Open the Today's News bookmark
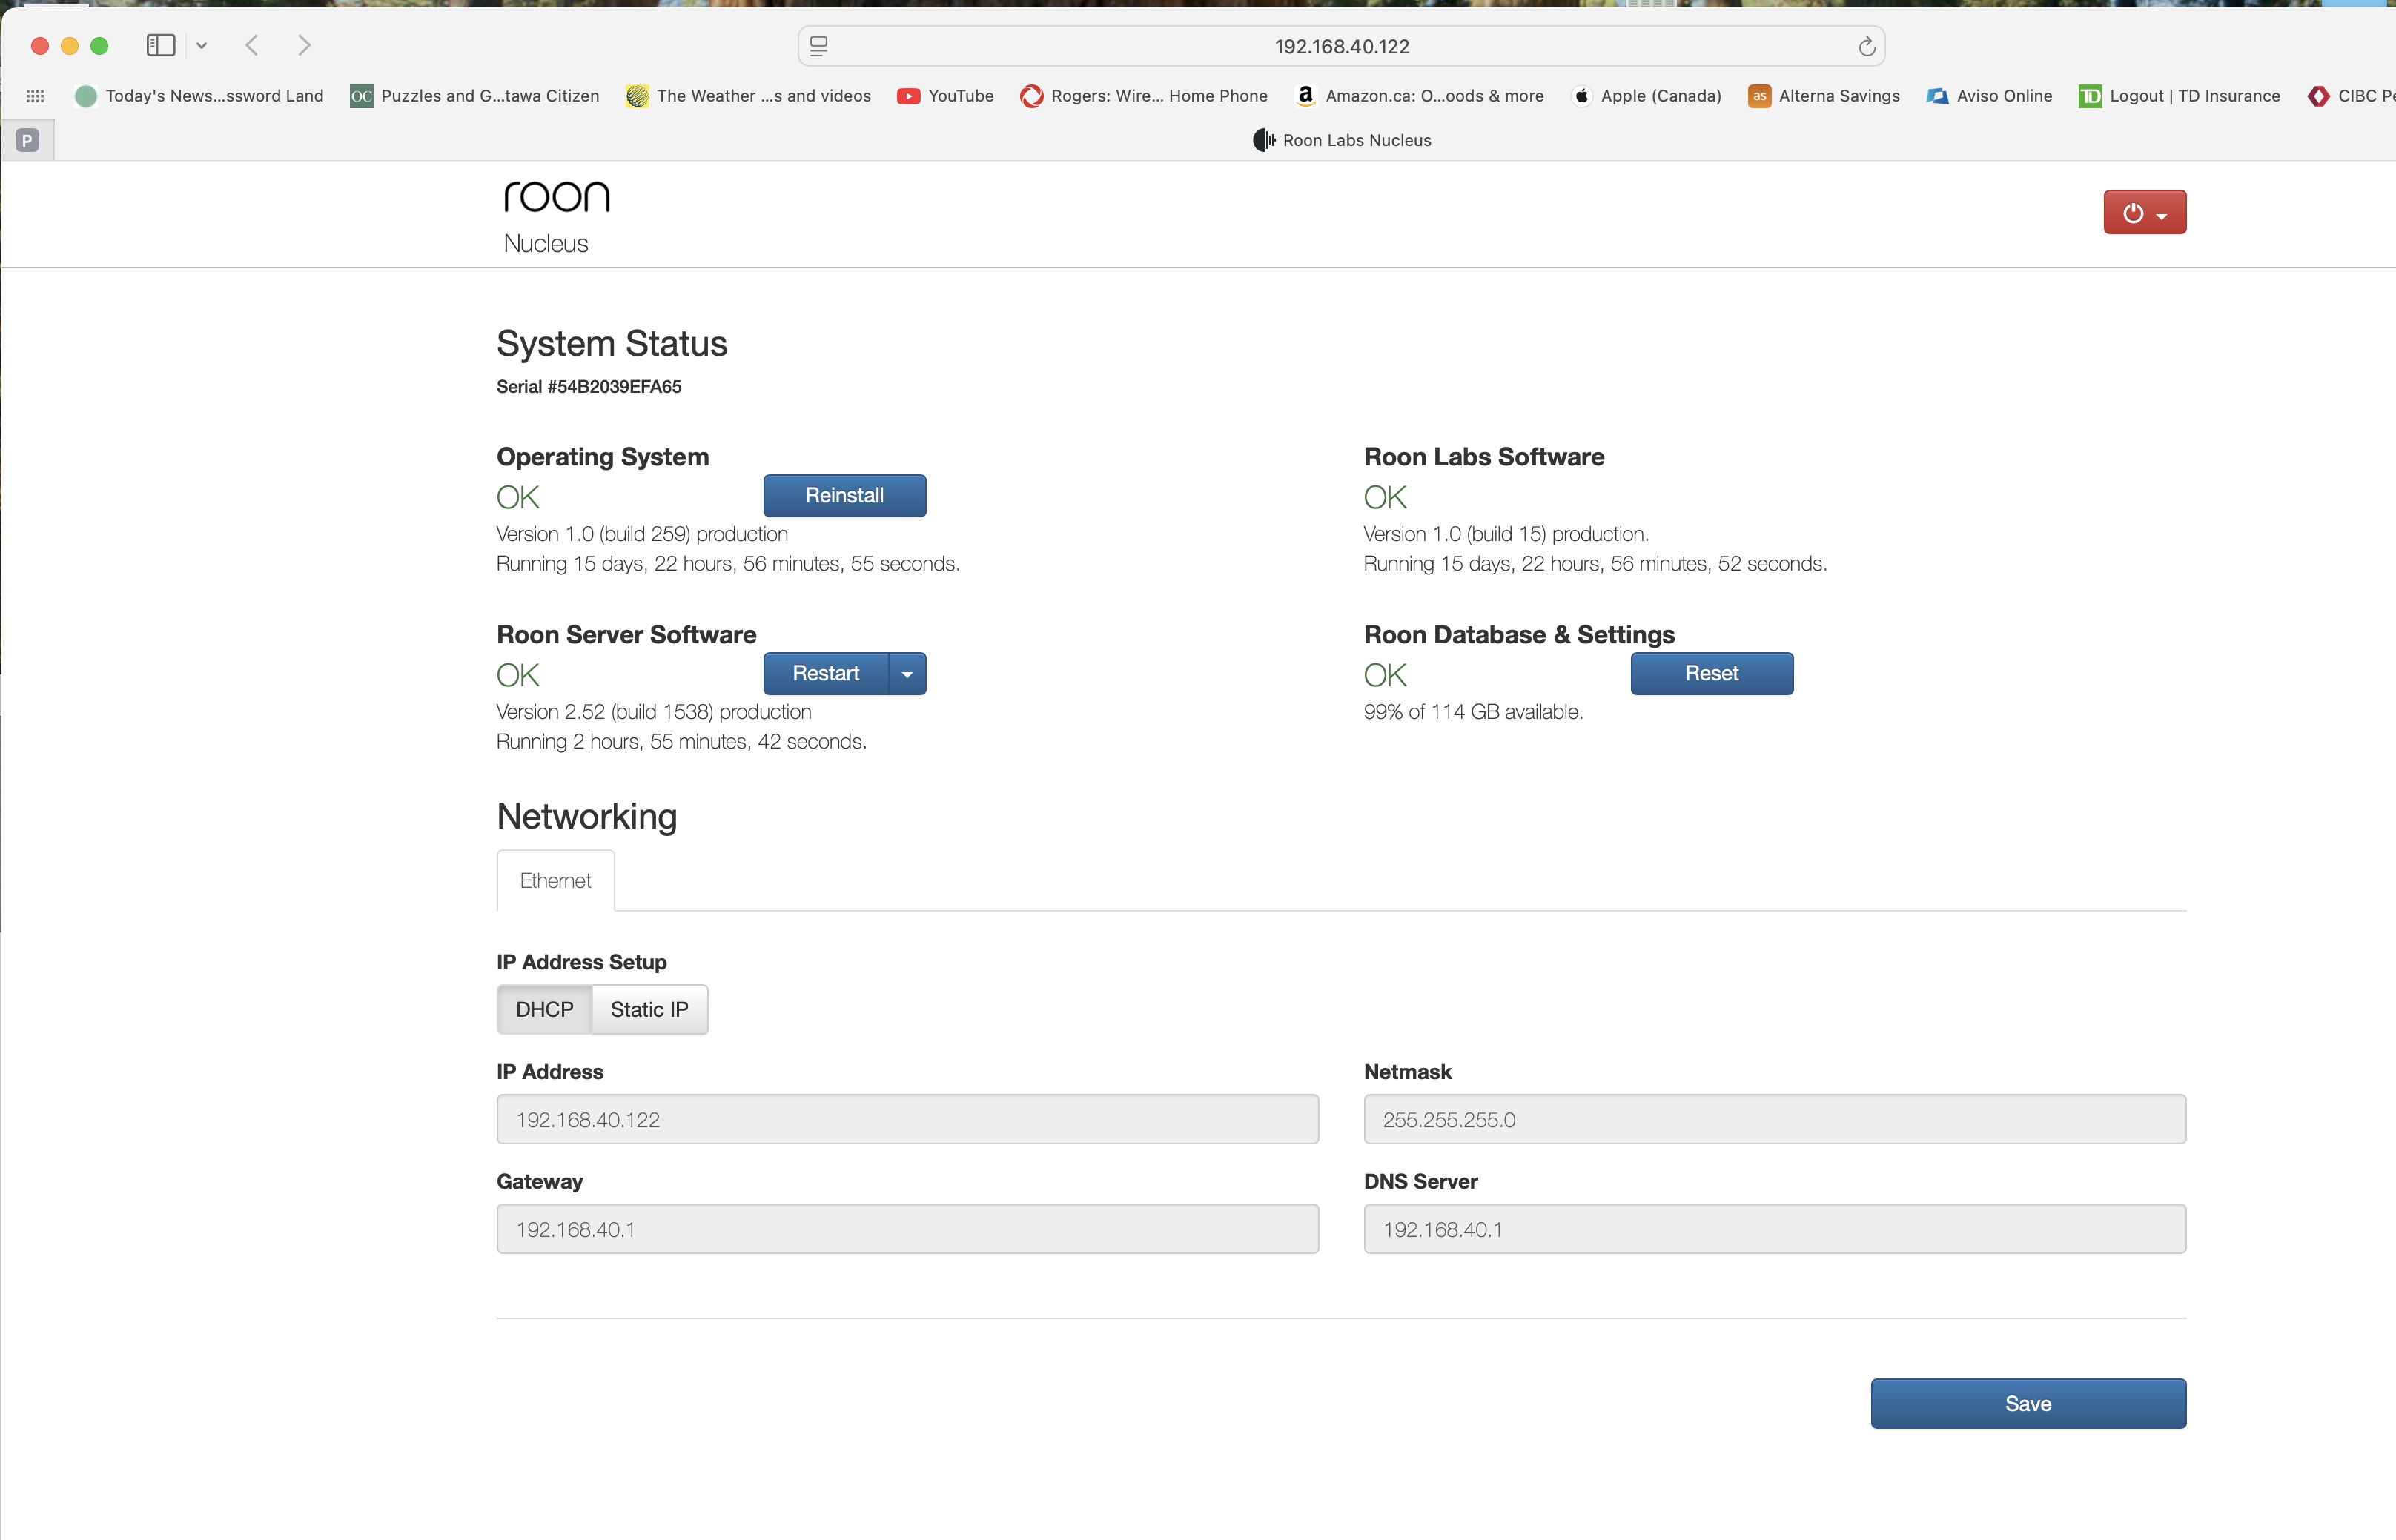 coord(199,96)
